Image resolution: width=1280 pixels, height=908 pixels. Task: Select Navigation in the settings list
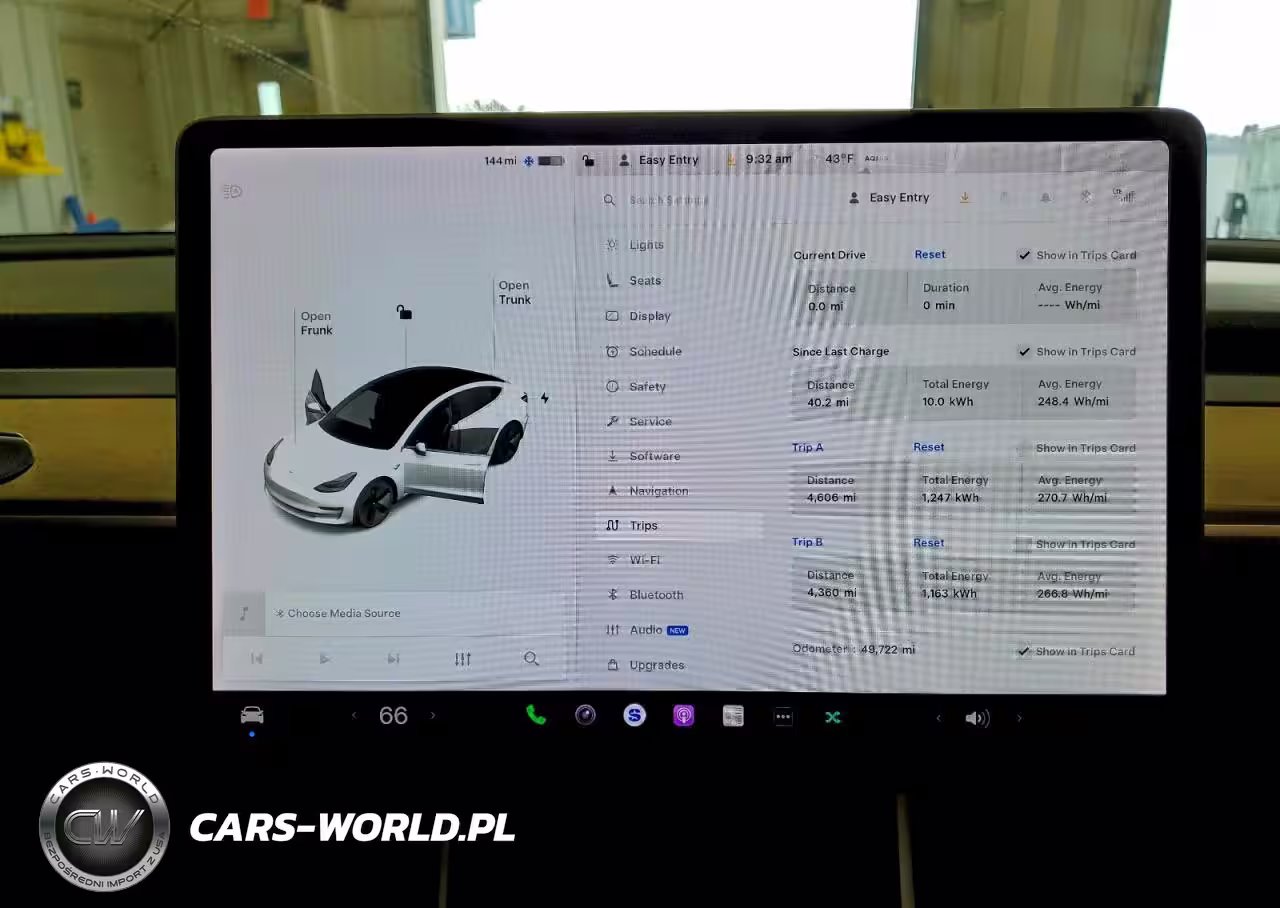click(657, 491)
